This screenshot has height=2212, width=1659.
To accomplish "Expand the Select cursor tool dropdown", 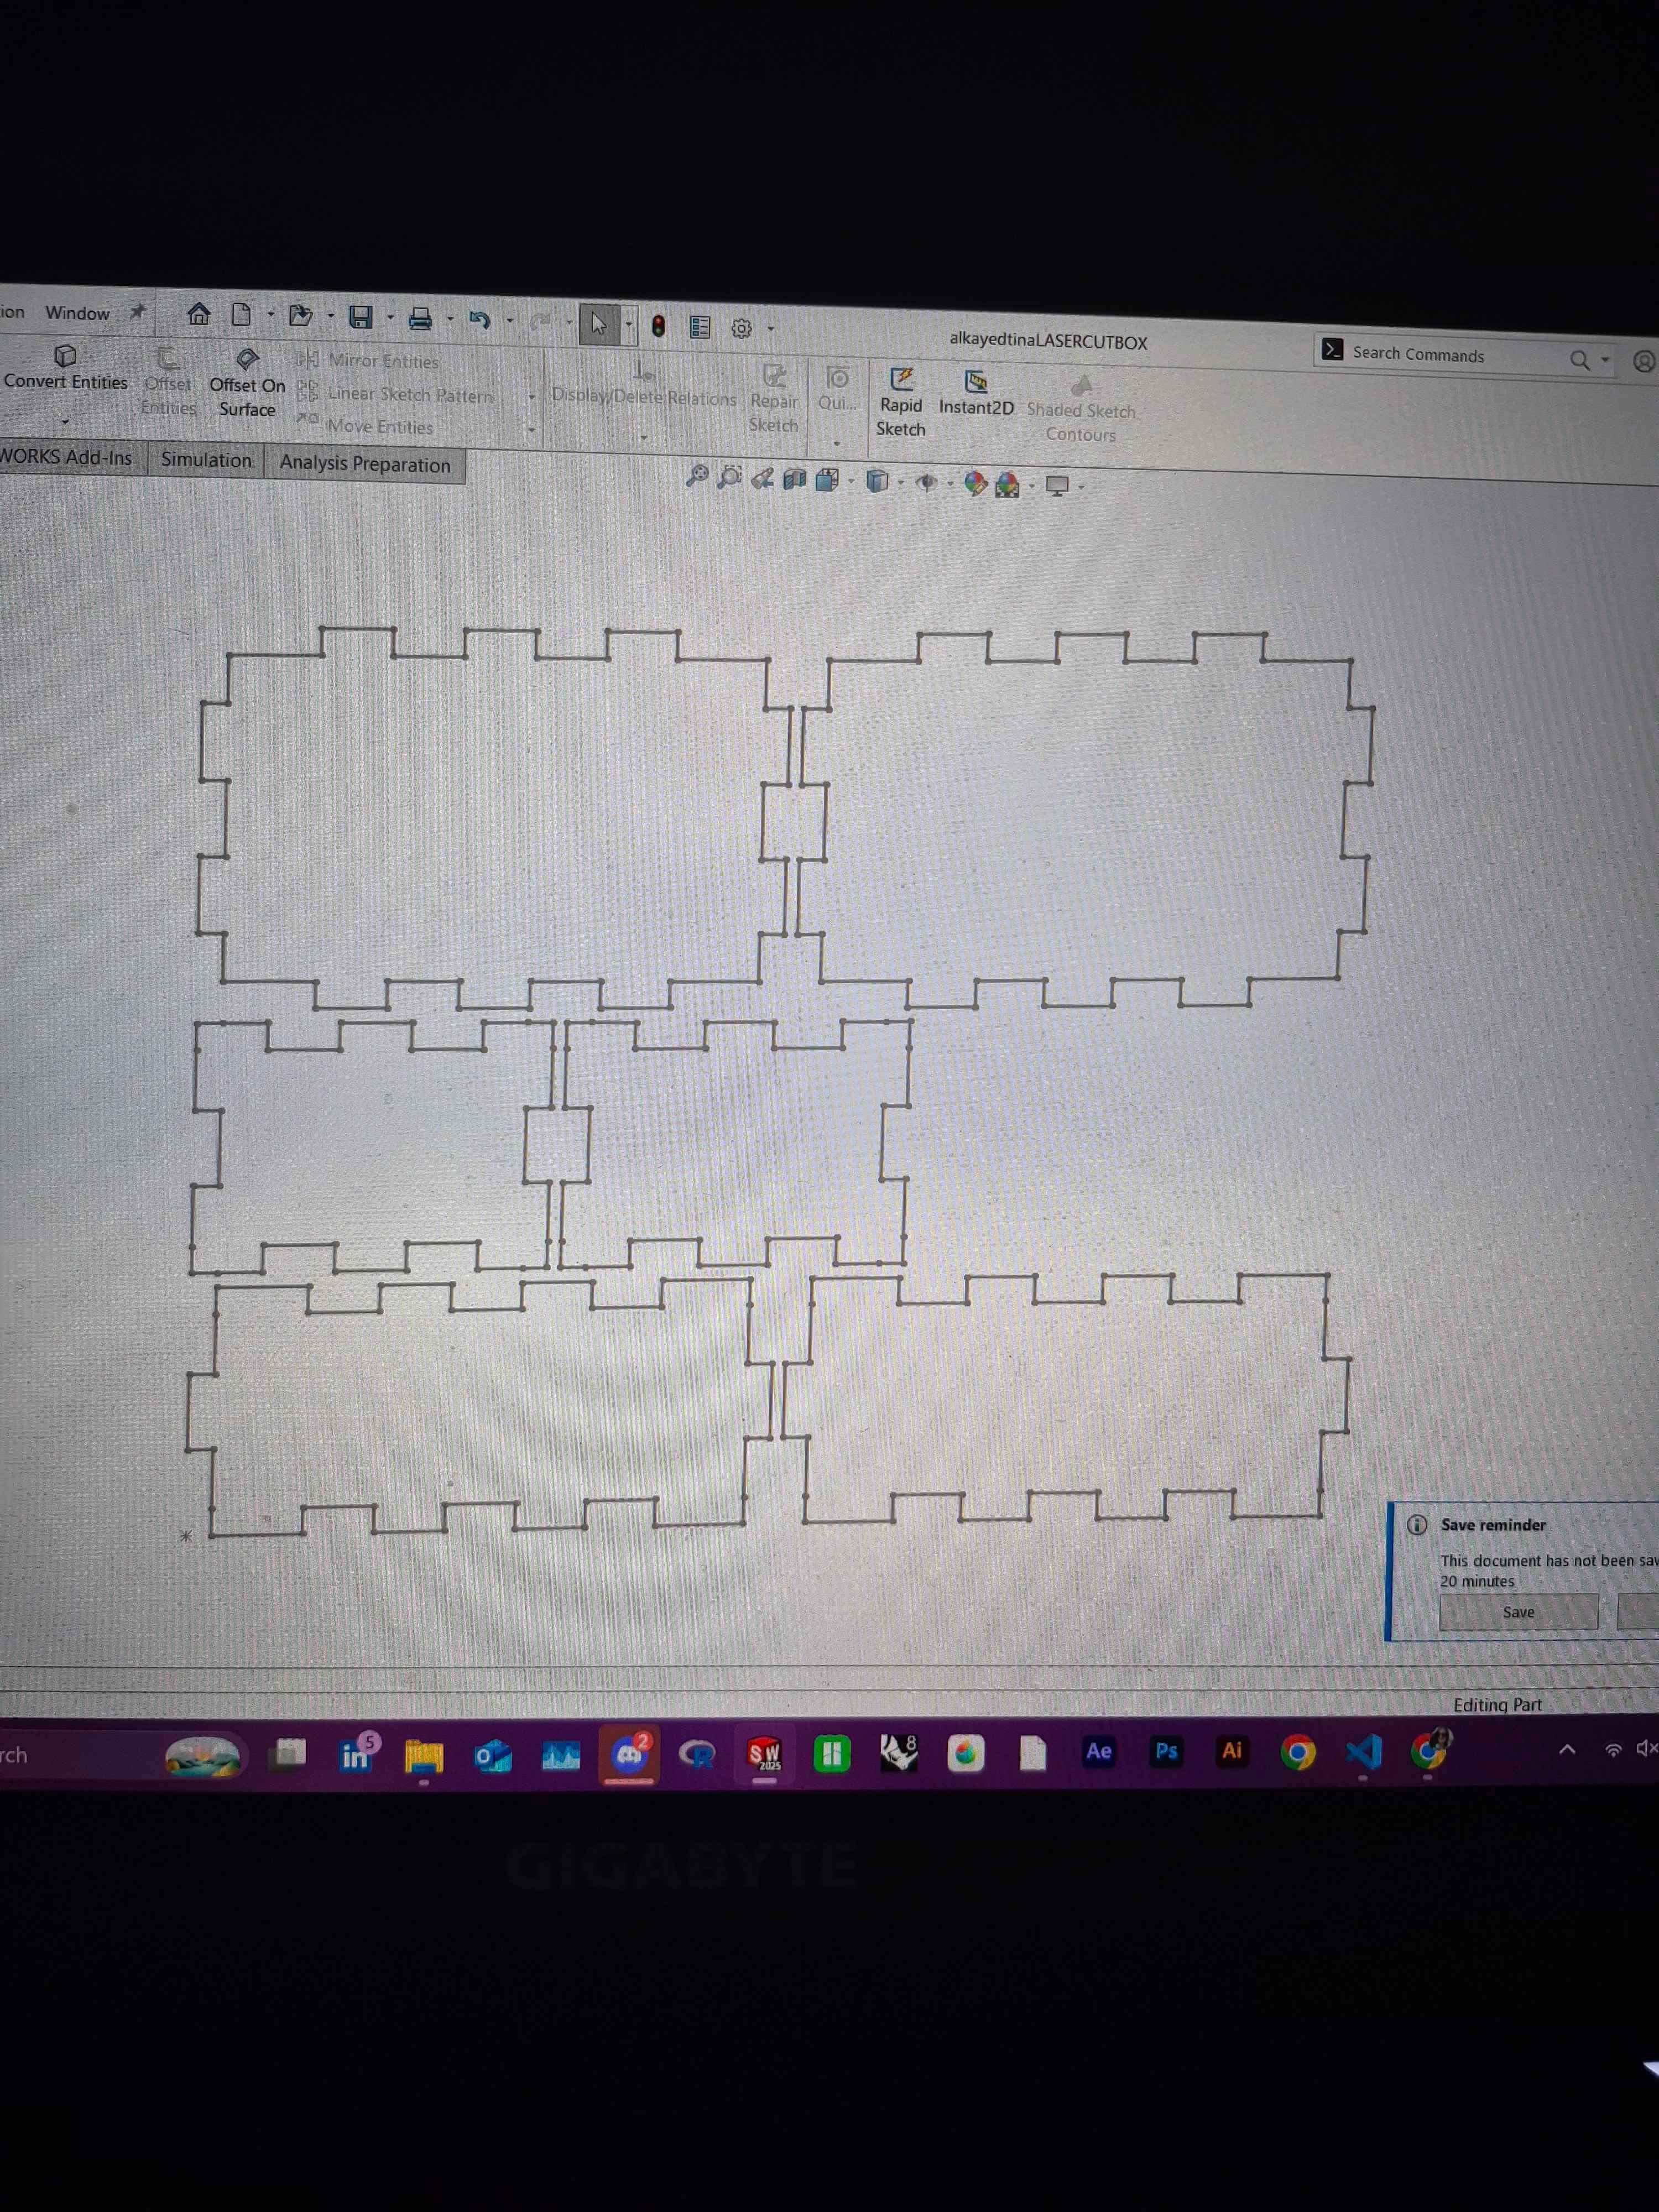I will (x=629, y=325).
